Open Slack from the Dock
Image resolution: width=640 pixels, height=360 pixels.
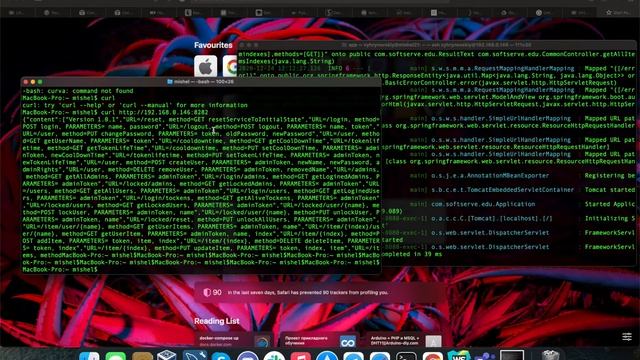(x=274, y=356)
